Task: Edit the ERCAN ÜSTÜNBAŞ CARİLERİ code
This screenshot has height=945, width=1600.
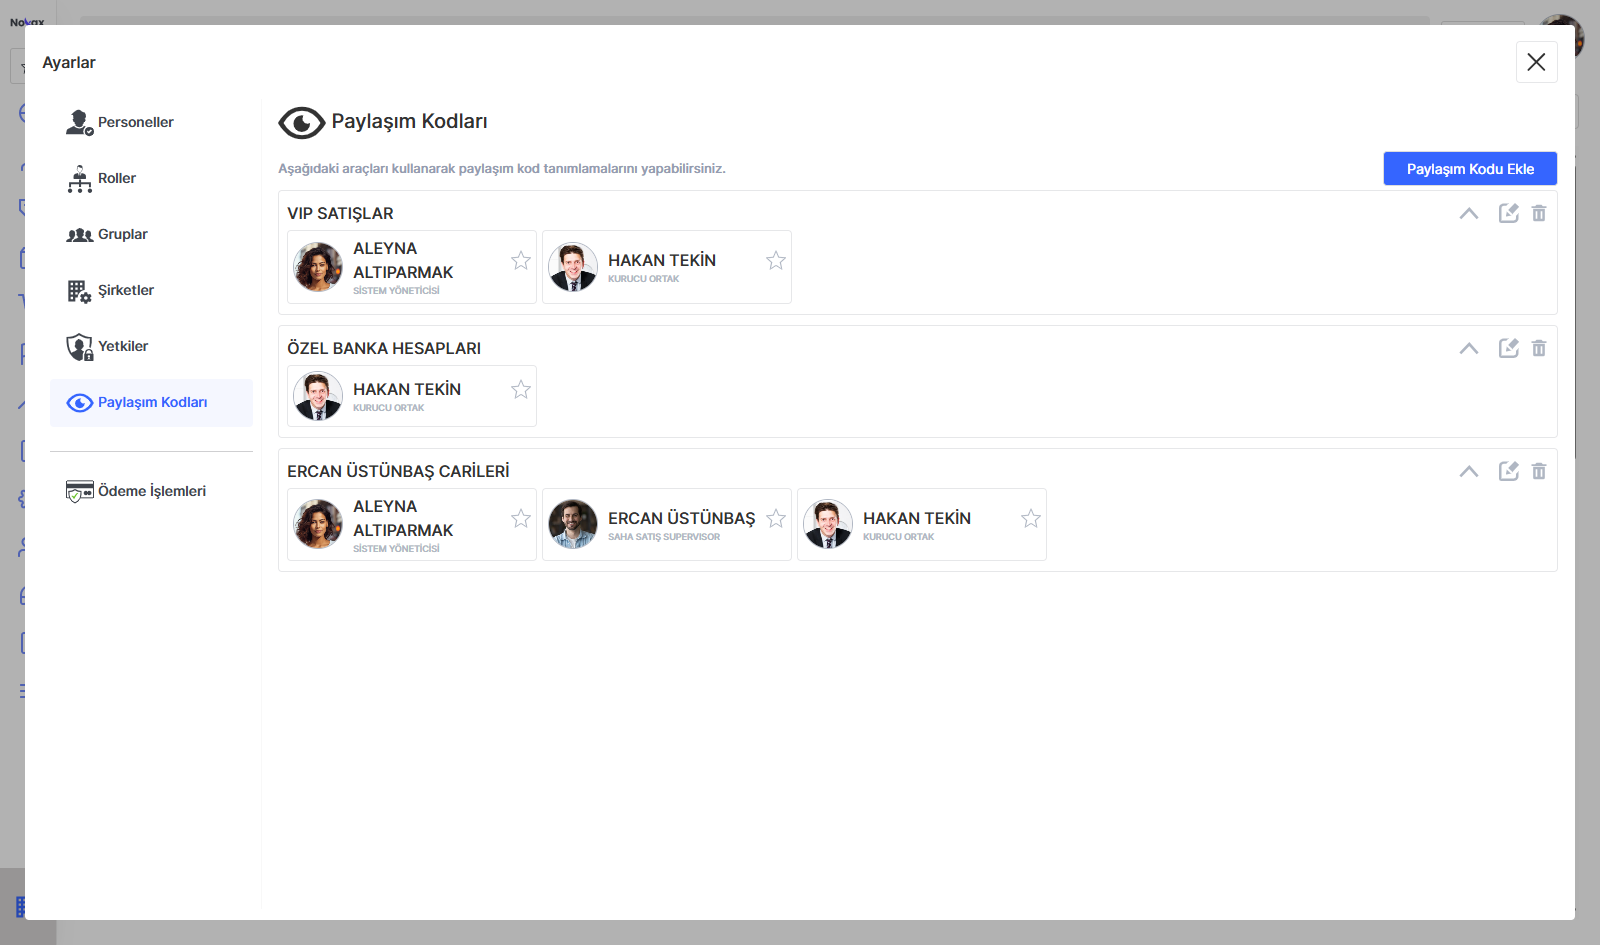Action: (1508, 471)
